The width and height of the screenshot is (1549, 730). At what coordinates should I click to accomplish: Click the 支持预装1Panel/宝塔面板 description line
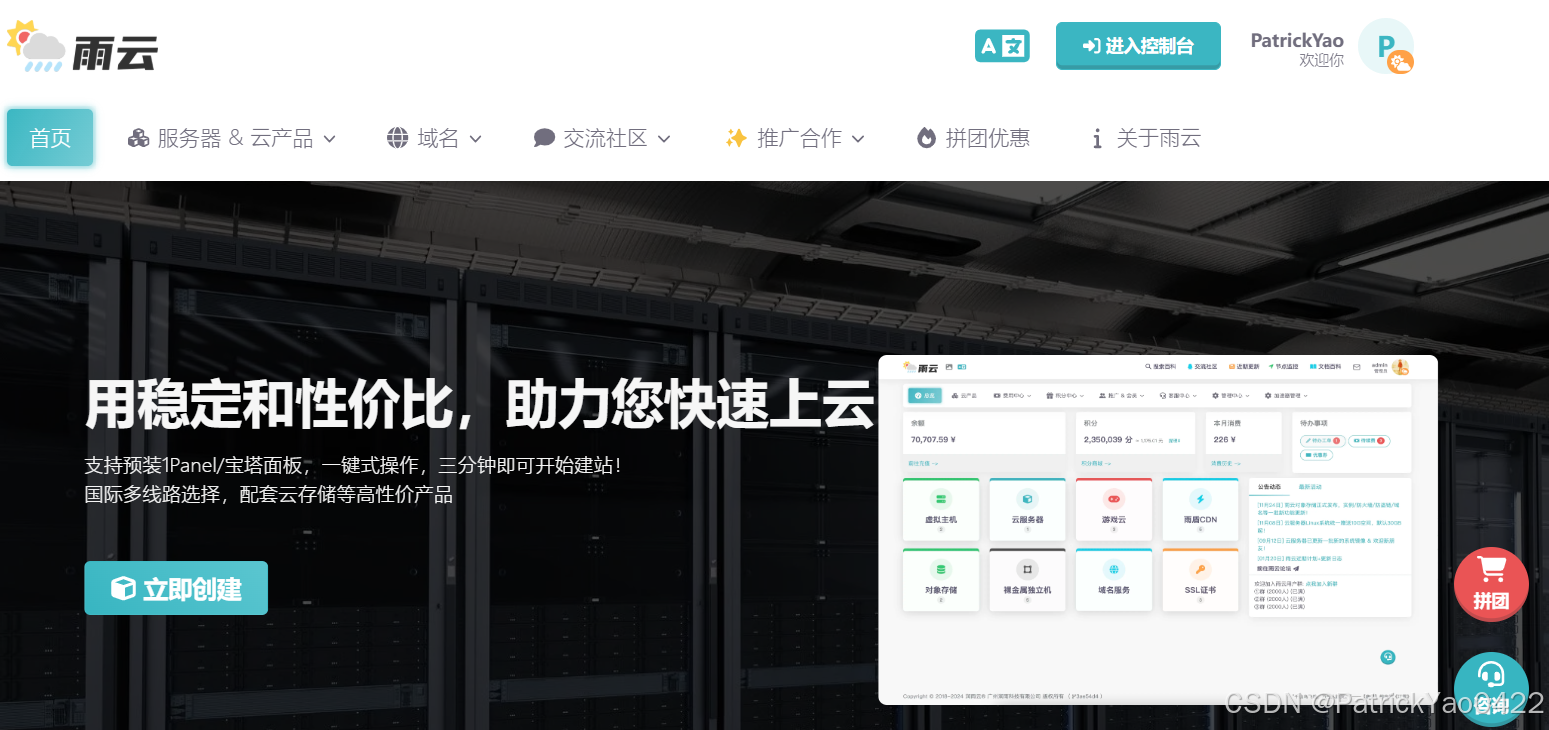click(353, 465)
